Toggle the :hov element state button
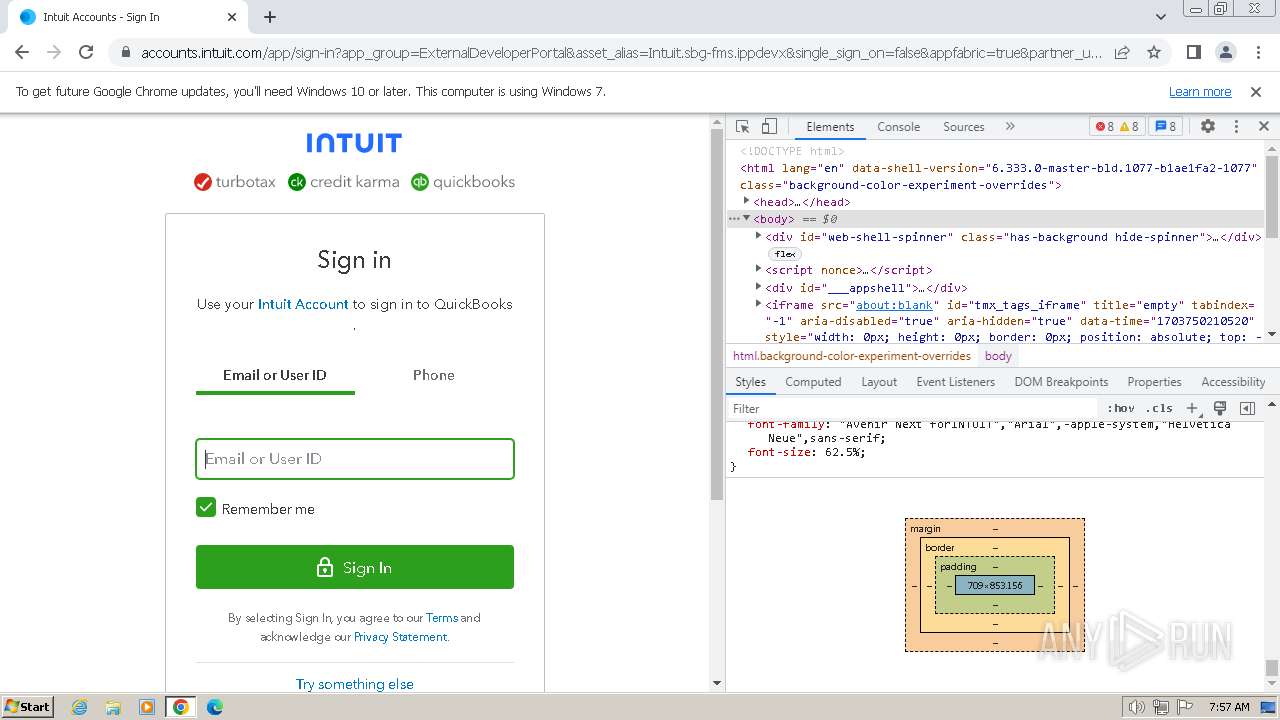The width and height of the screenshot is (1280, 720). (1121, 408)
